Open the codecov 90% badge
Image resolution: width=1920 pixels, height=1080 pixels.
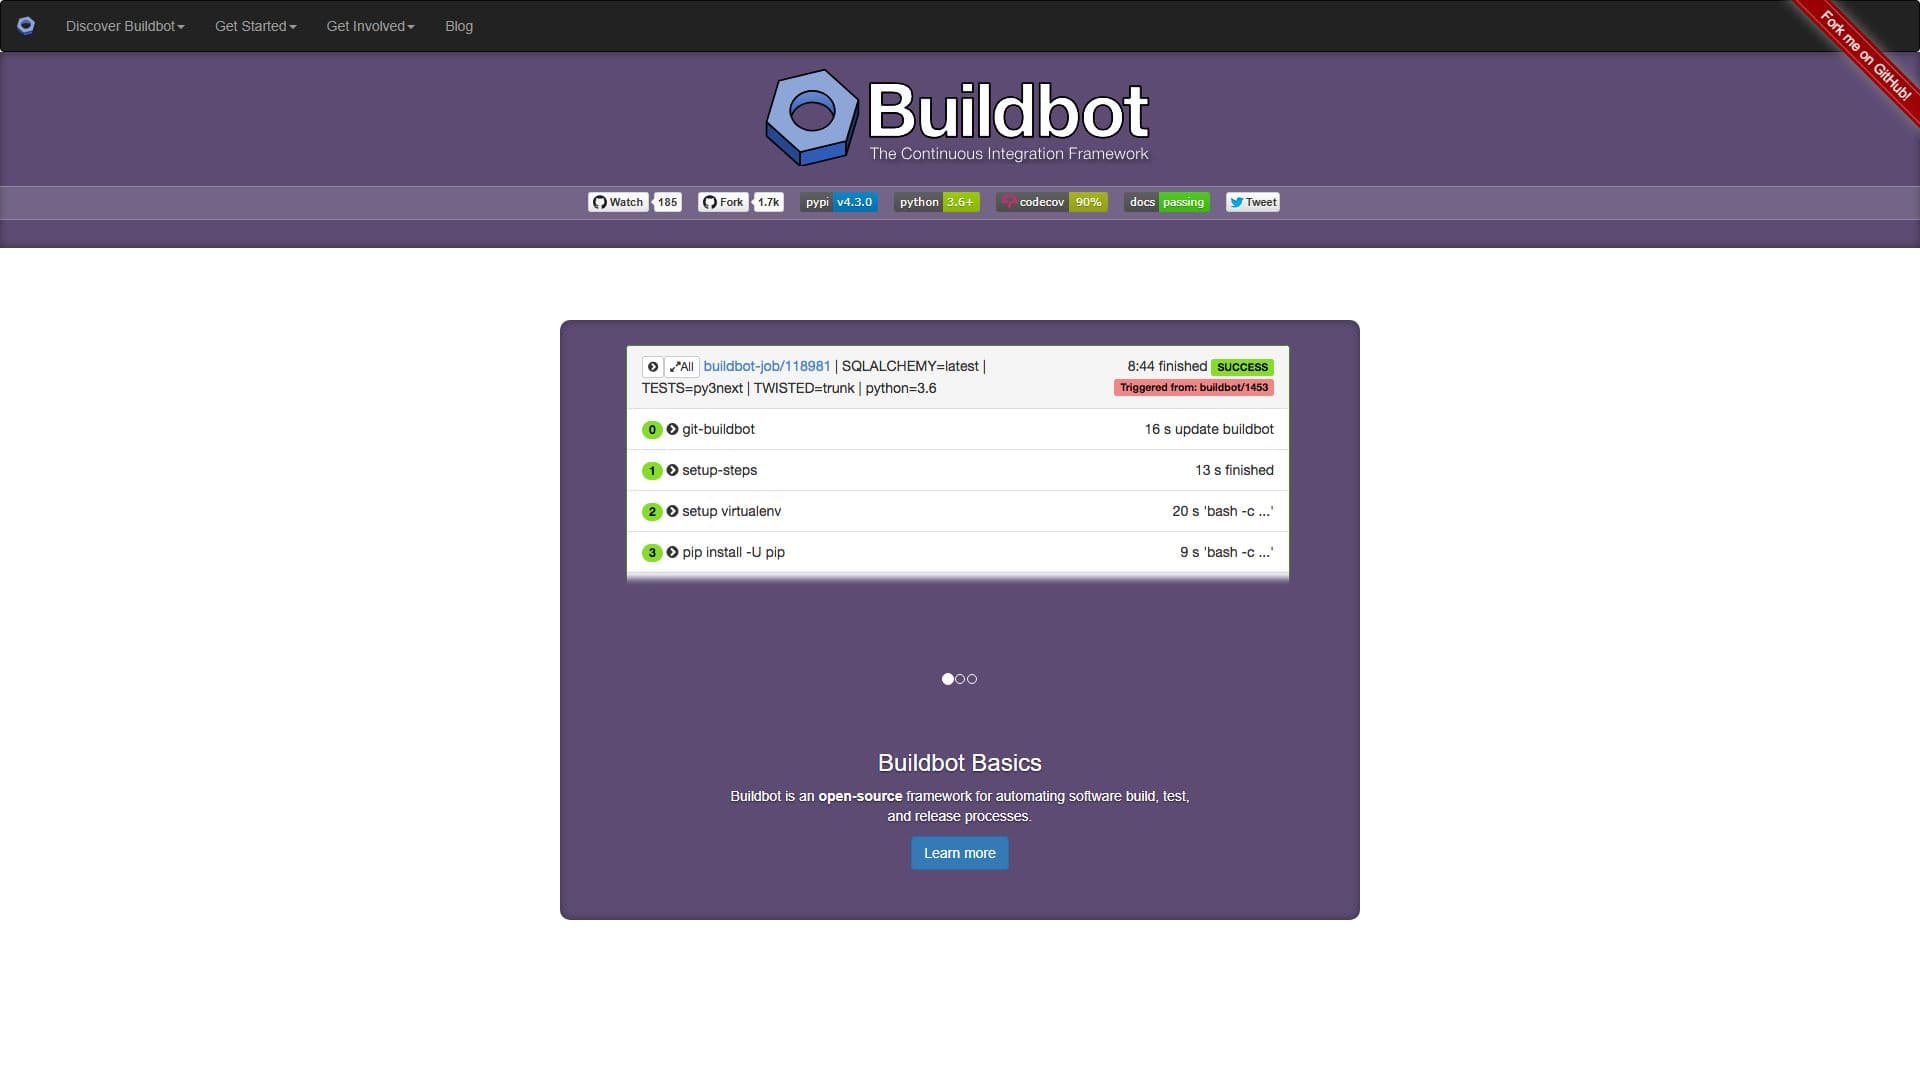pos(1052,202)
